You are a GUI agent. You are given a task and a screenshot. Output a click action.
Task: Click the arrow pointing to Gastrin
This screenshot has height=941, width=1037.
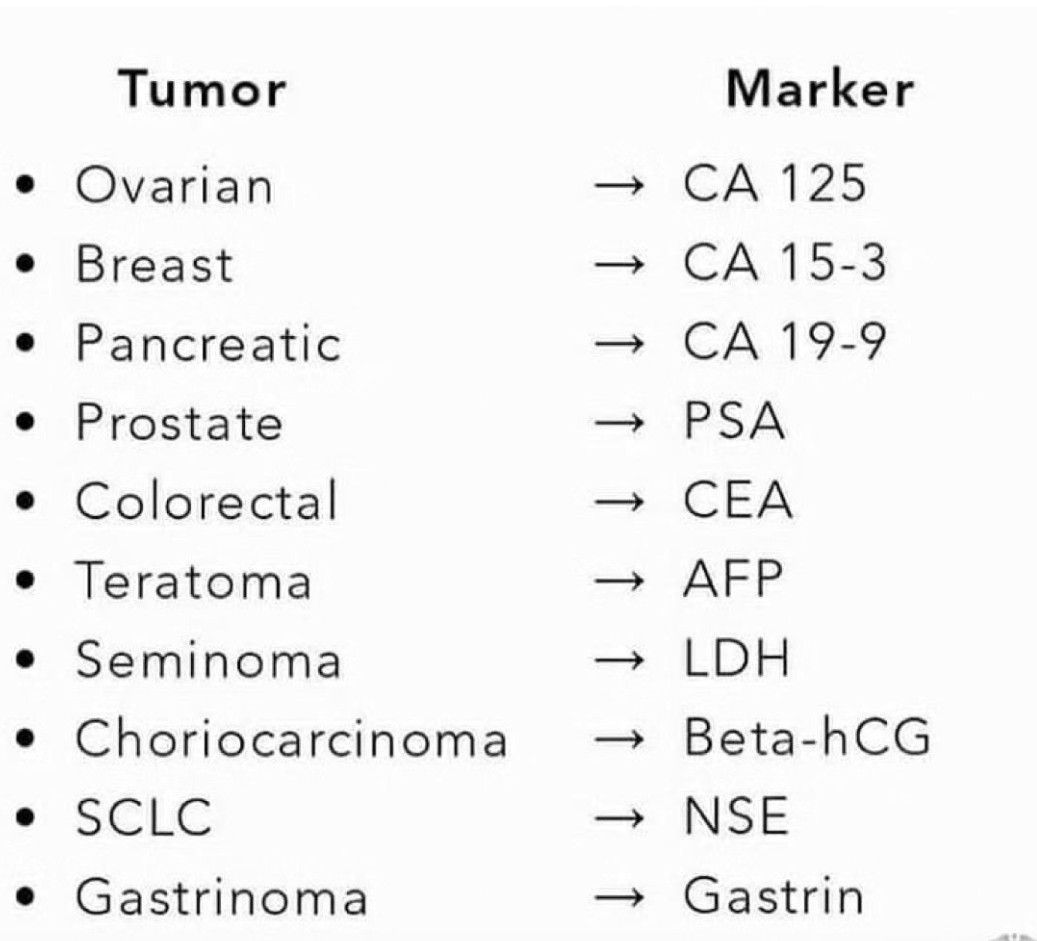(615, 897)
